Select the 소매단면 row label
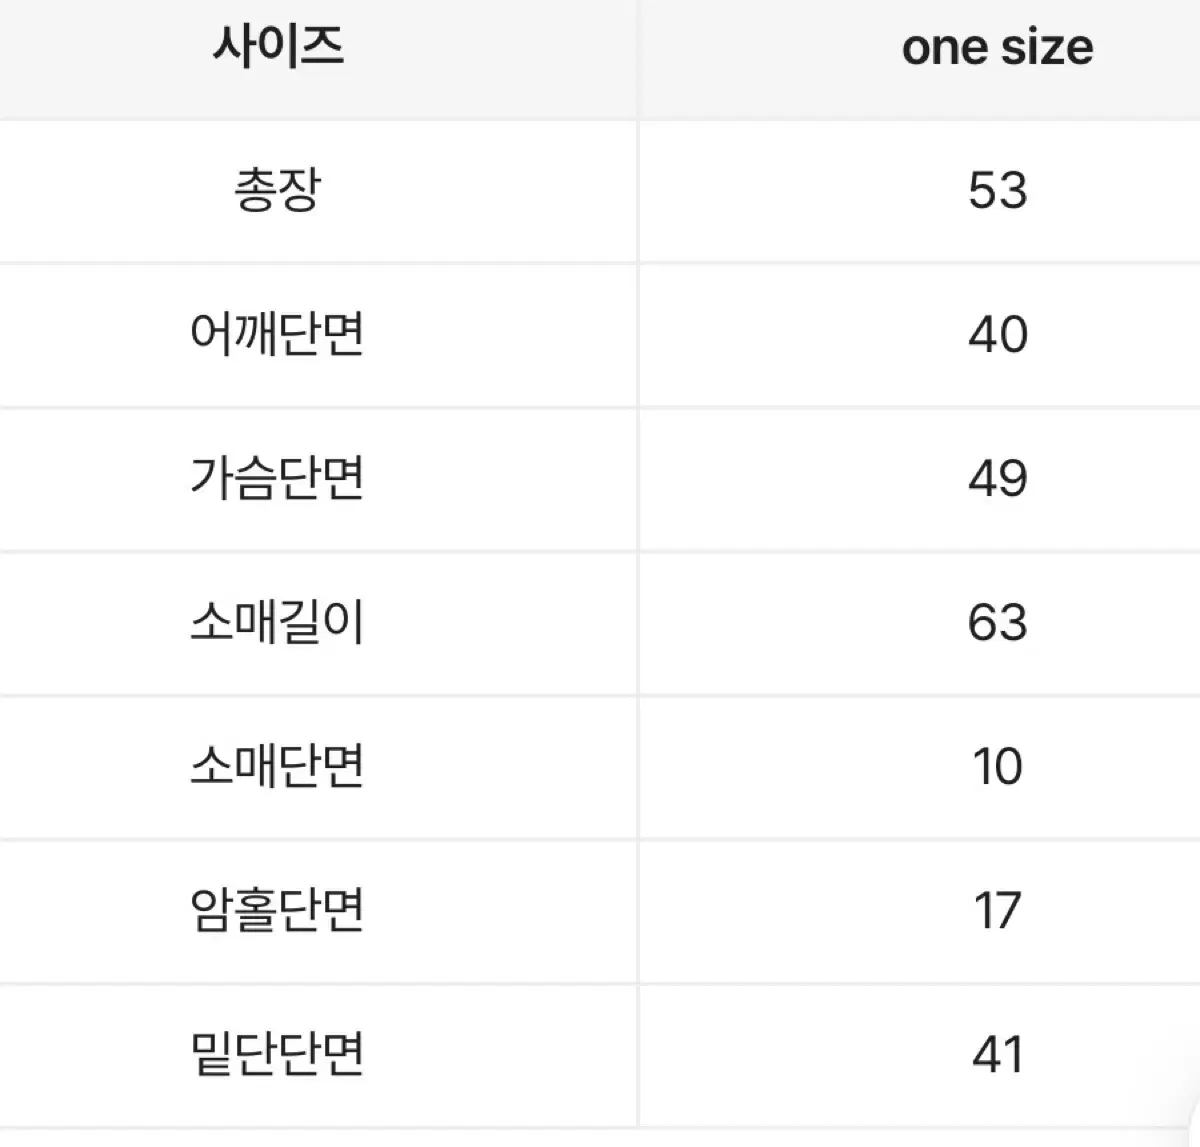This screenshot has width=1200, height=1147. pyautogui.click(x=277, y=766)
